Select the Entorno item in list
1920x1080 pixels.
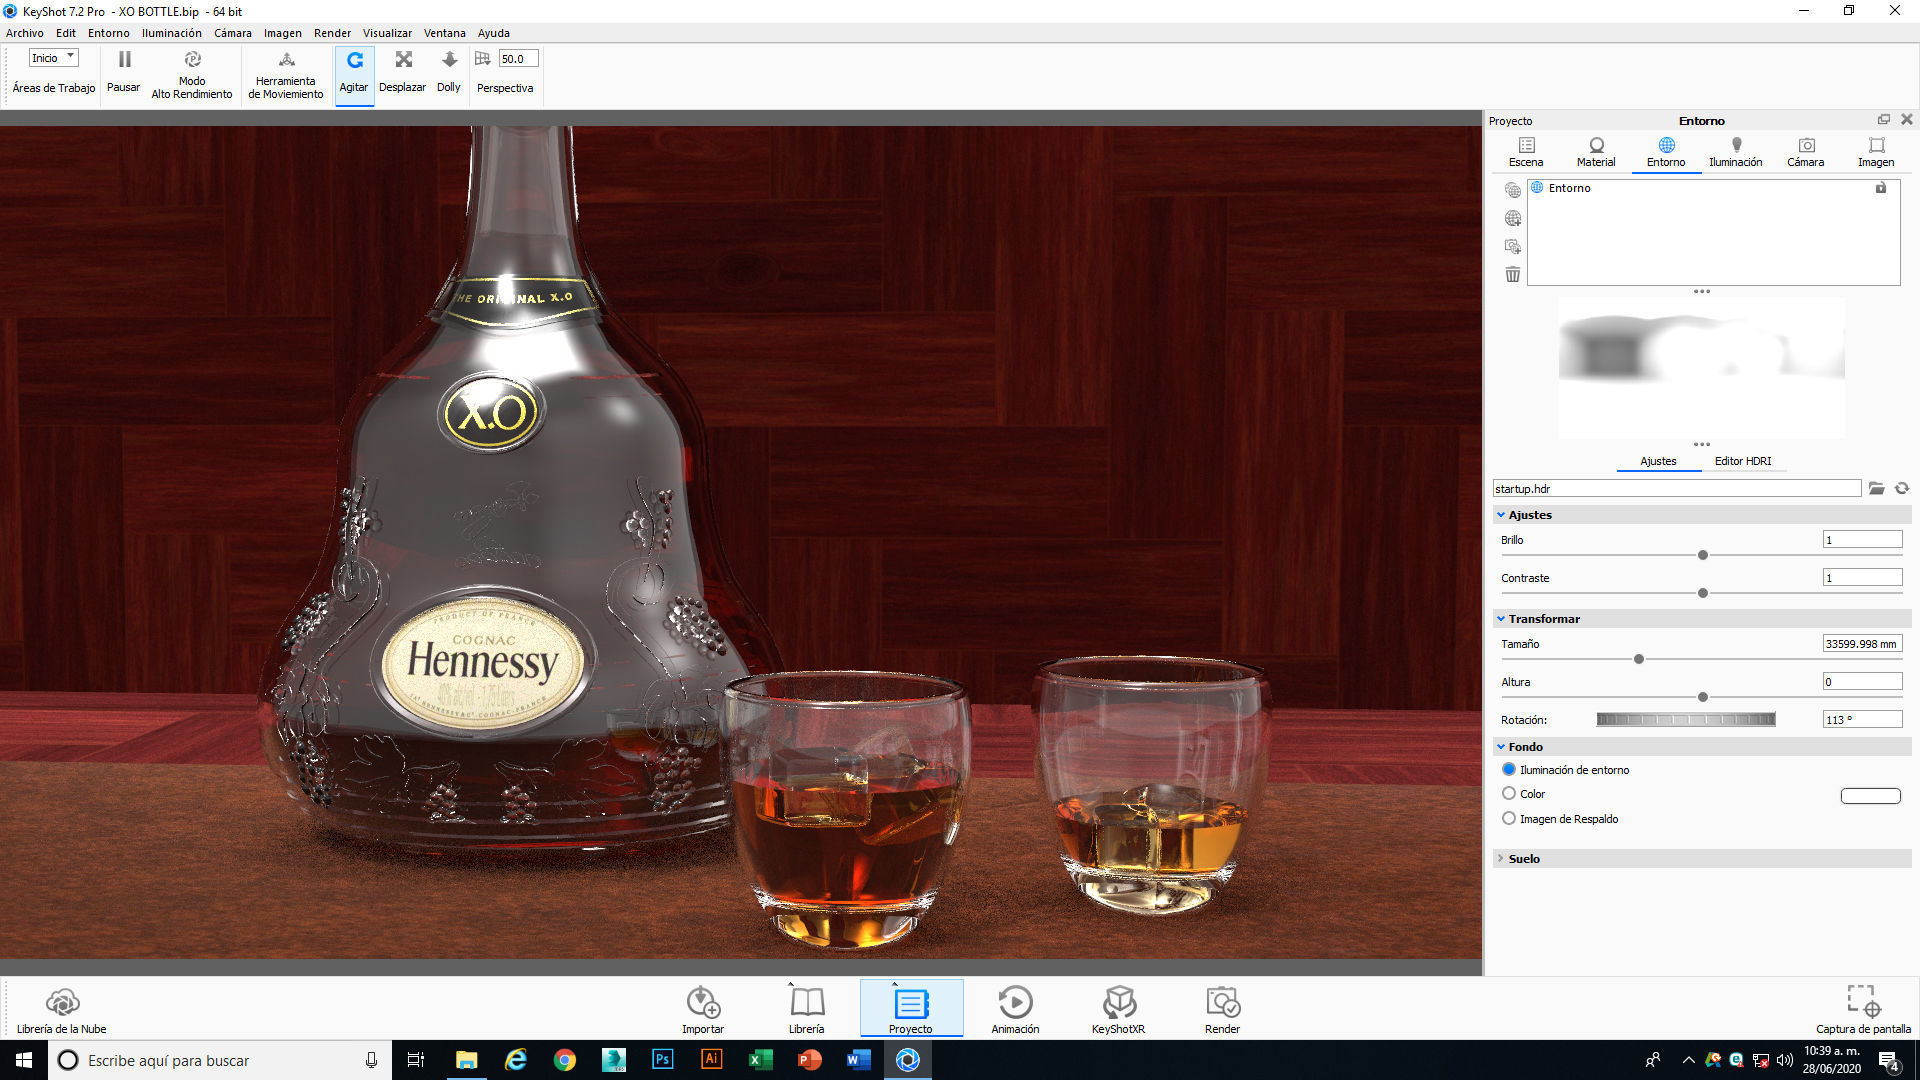1714,188
